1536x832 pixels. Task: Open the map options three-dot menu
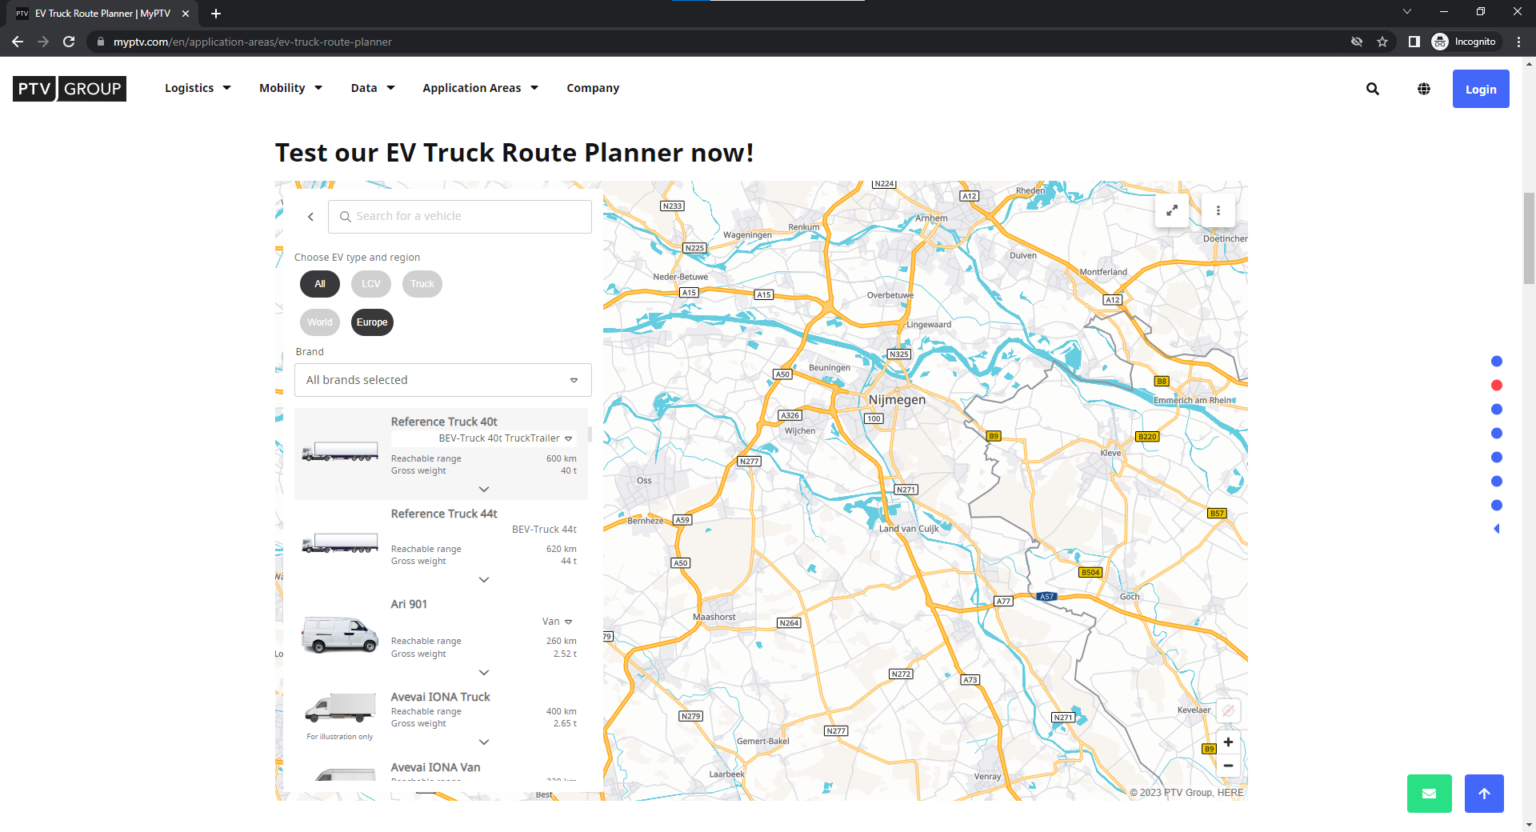(x=1218, y=211)
